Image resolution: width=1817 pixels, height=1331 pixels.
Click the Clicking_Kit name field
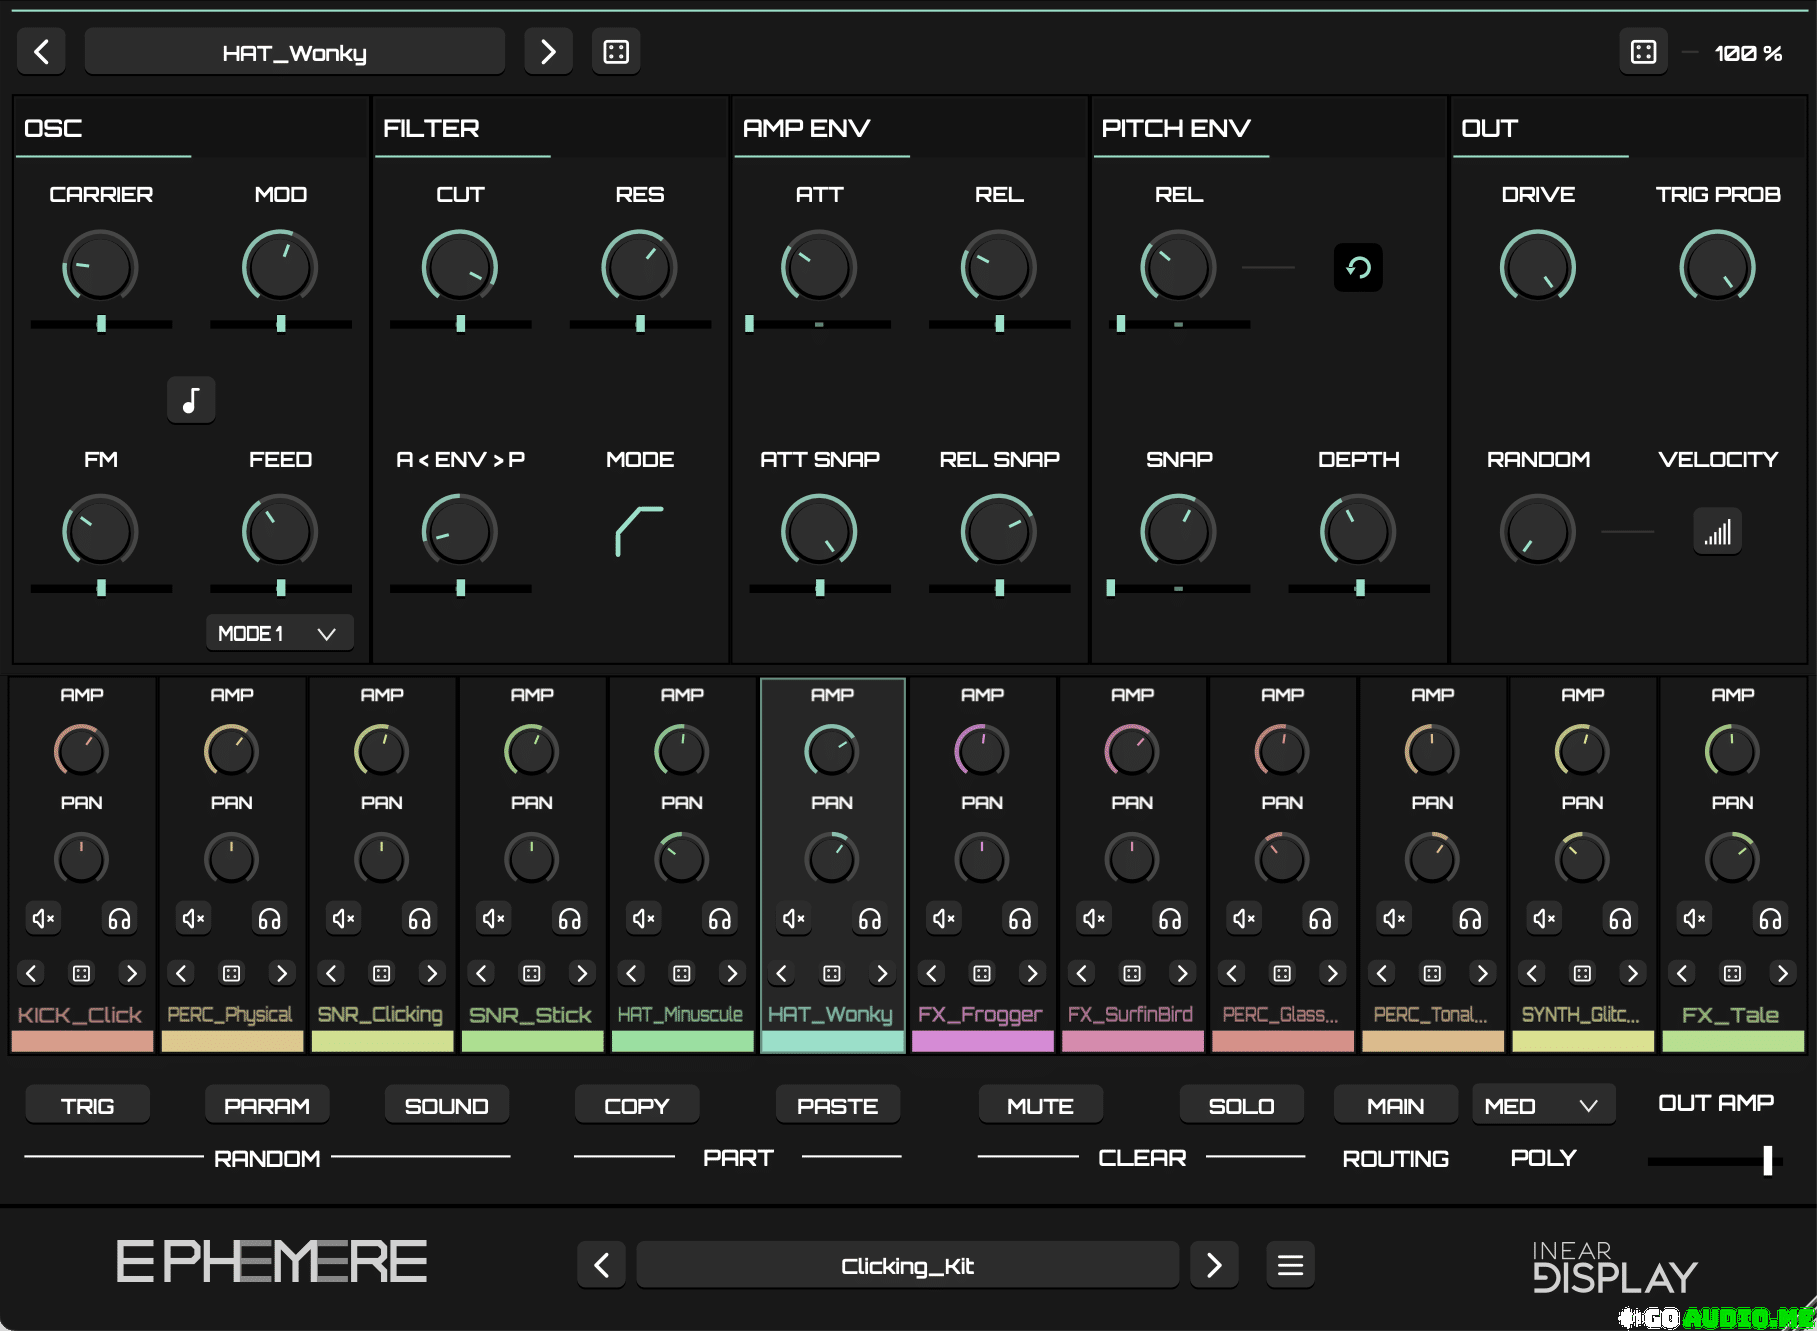(908, 1265)
